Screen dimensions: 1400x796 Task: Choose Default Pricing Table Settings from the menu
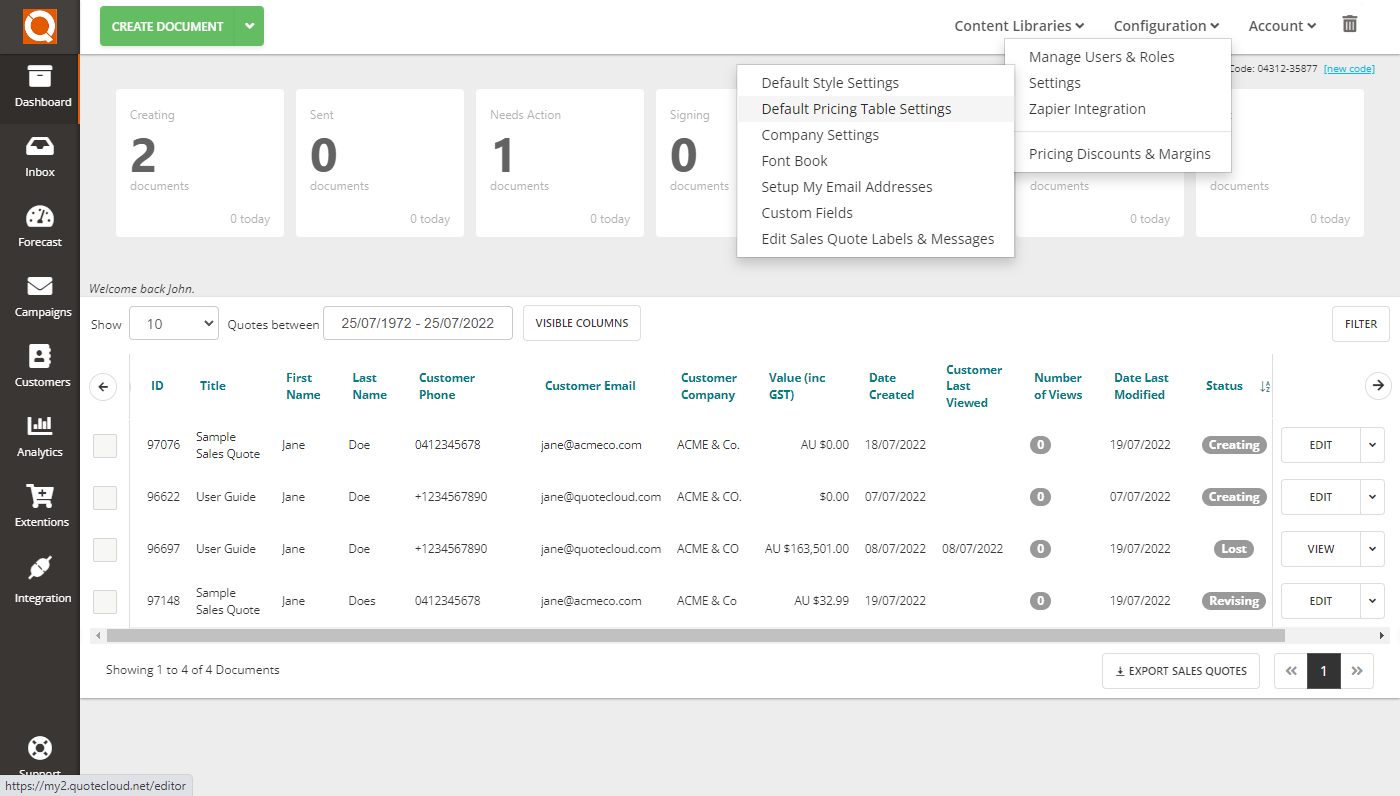(x=856, y=108)
